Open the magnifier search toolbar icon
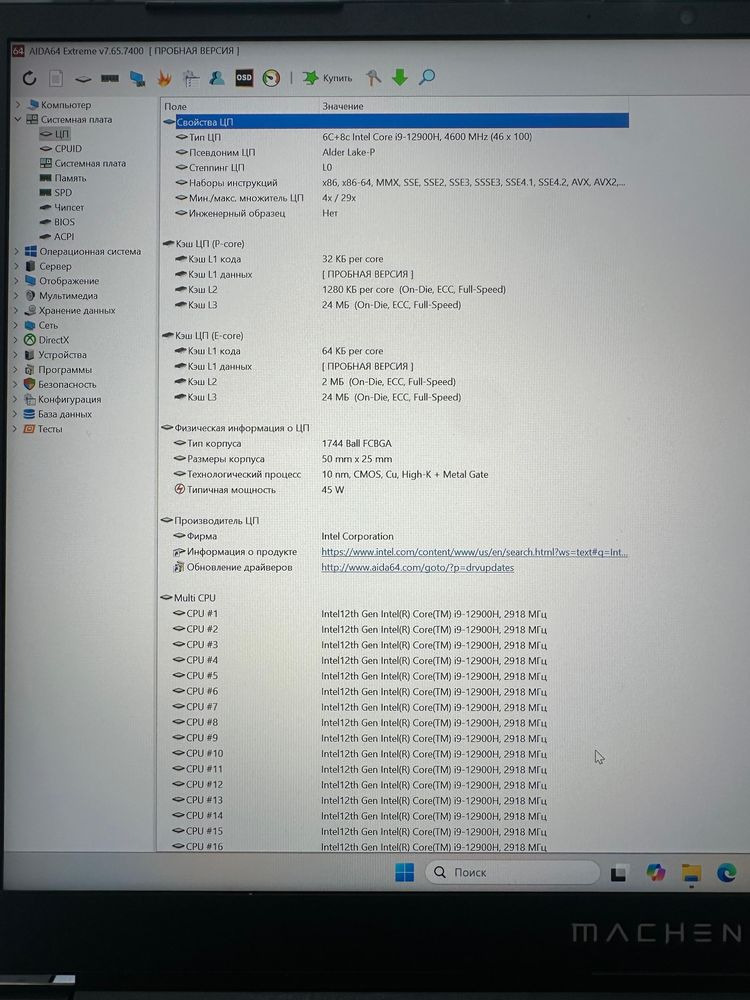The image size is (750, 1000). 427,78
